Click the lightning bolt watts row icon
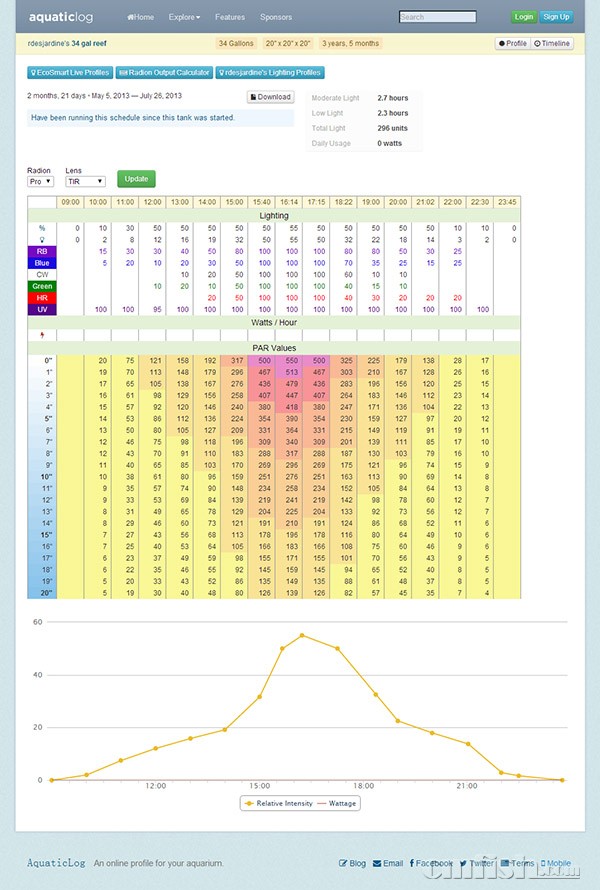600x890 pixels. 41,334
